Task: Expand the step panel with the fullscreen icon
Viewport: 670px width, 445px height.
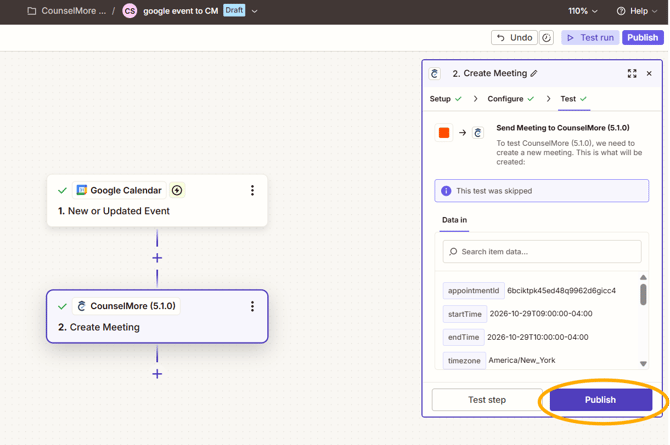Action: (632, 74)
